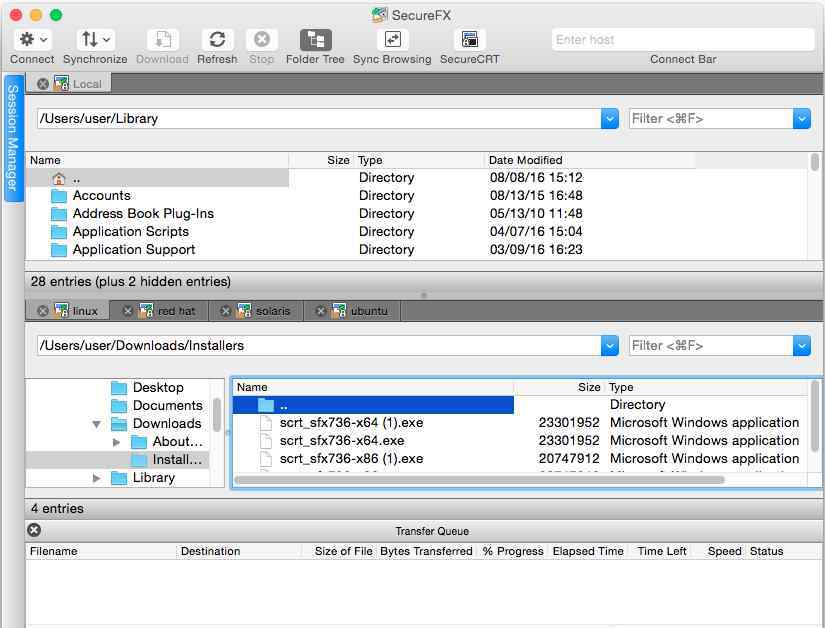Close the ubuntu session tab
The height and width of the screenshot is (628, 825).
point(320,311)
